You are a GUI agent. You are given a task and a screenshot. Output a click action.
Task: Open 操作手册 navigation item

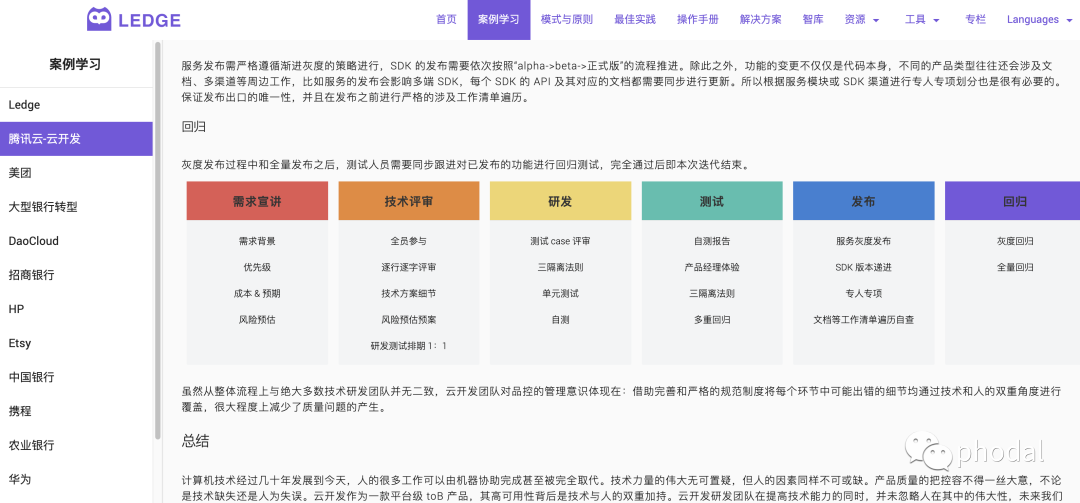698,19
